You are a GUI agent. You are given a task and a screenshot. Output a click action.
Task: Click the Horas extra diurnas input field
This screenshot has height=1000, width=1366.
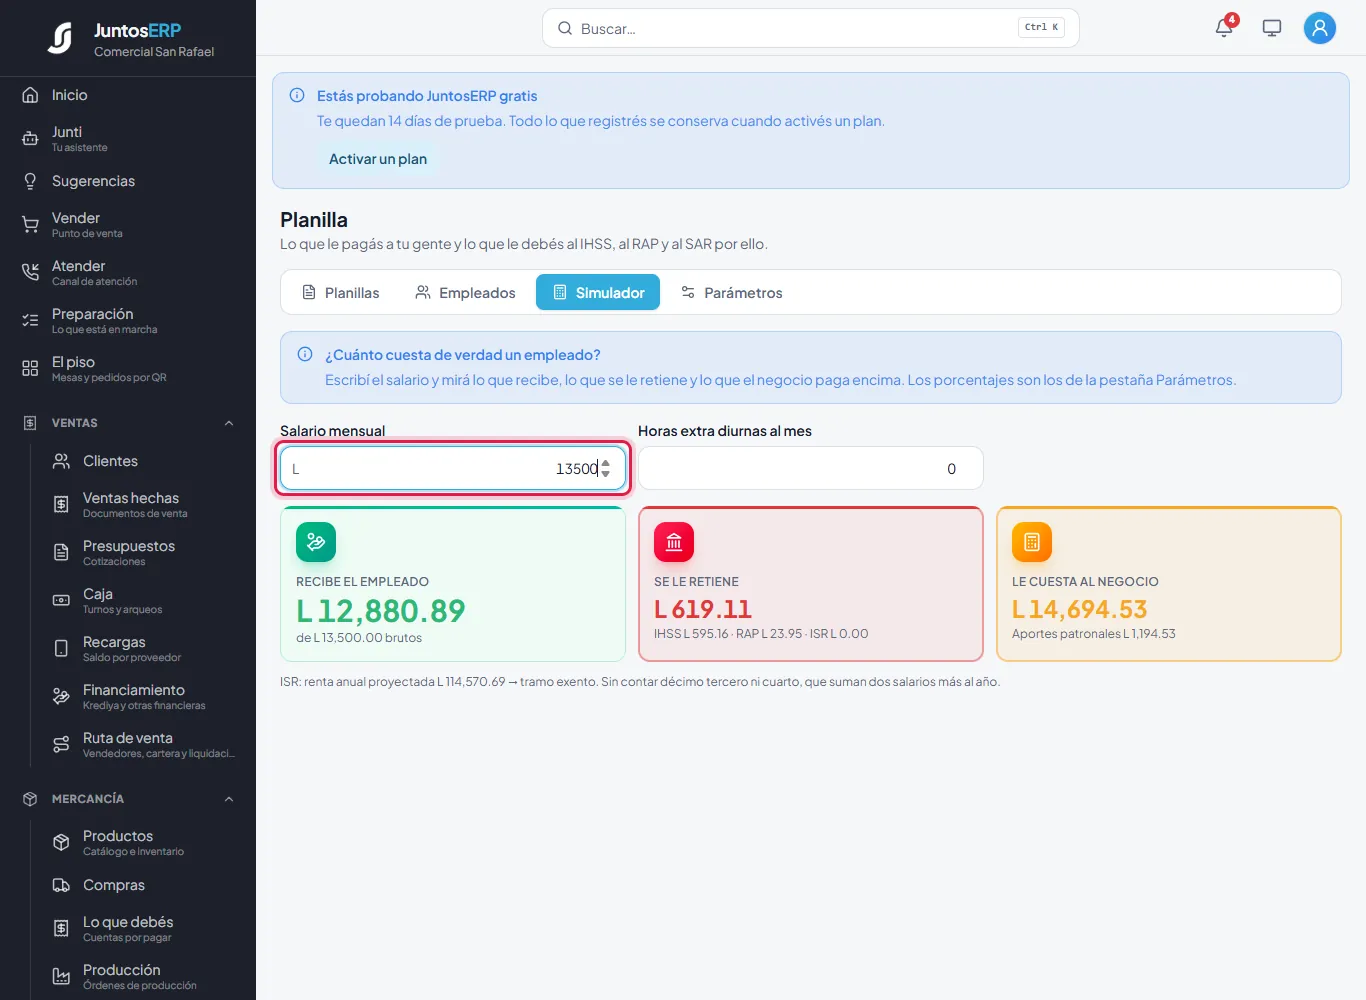(x=811, y=468)
